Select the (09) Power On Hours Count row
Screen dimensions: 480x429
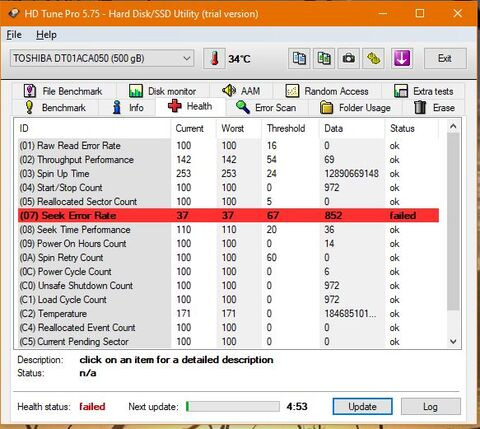[x=228, y=244]
